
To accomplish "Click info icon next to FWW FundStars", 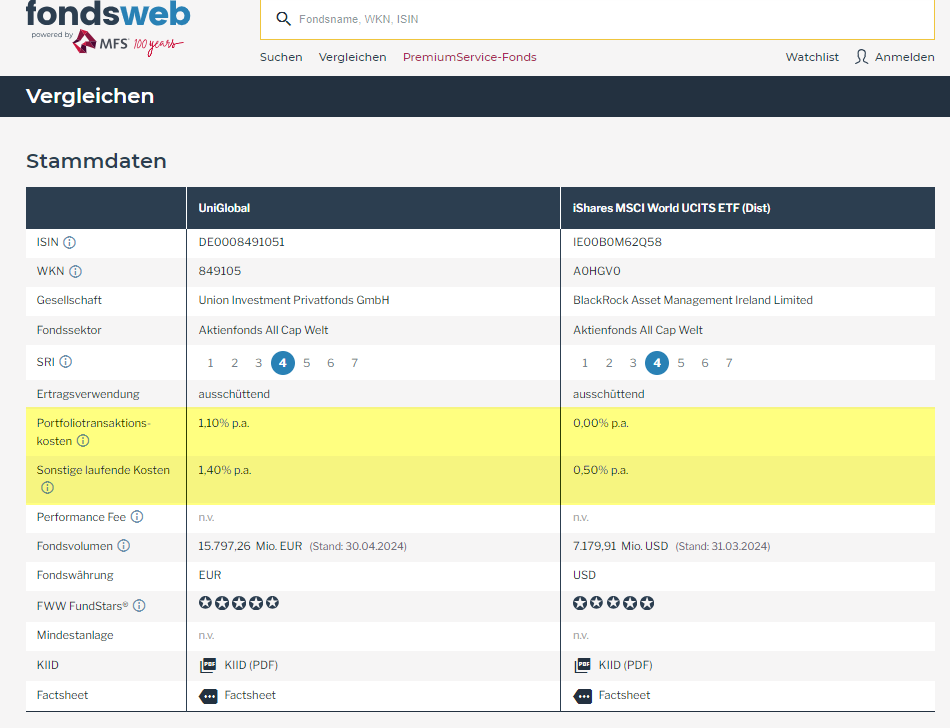I will coord(140,605).
